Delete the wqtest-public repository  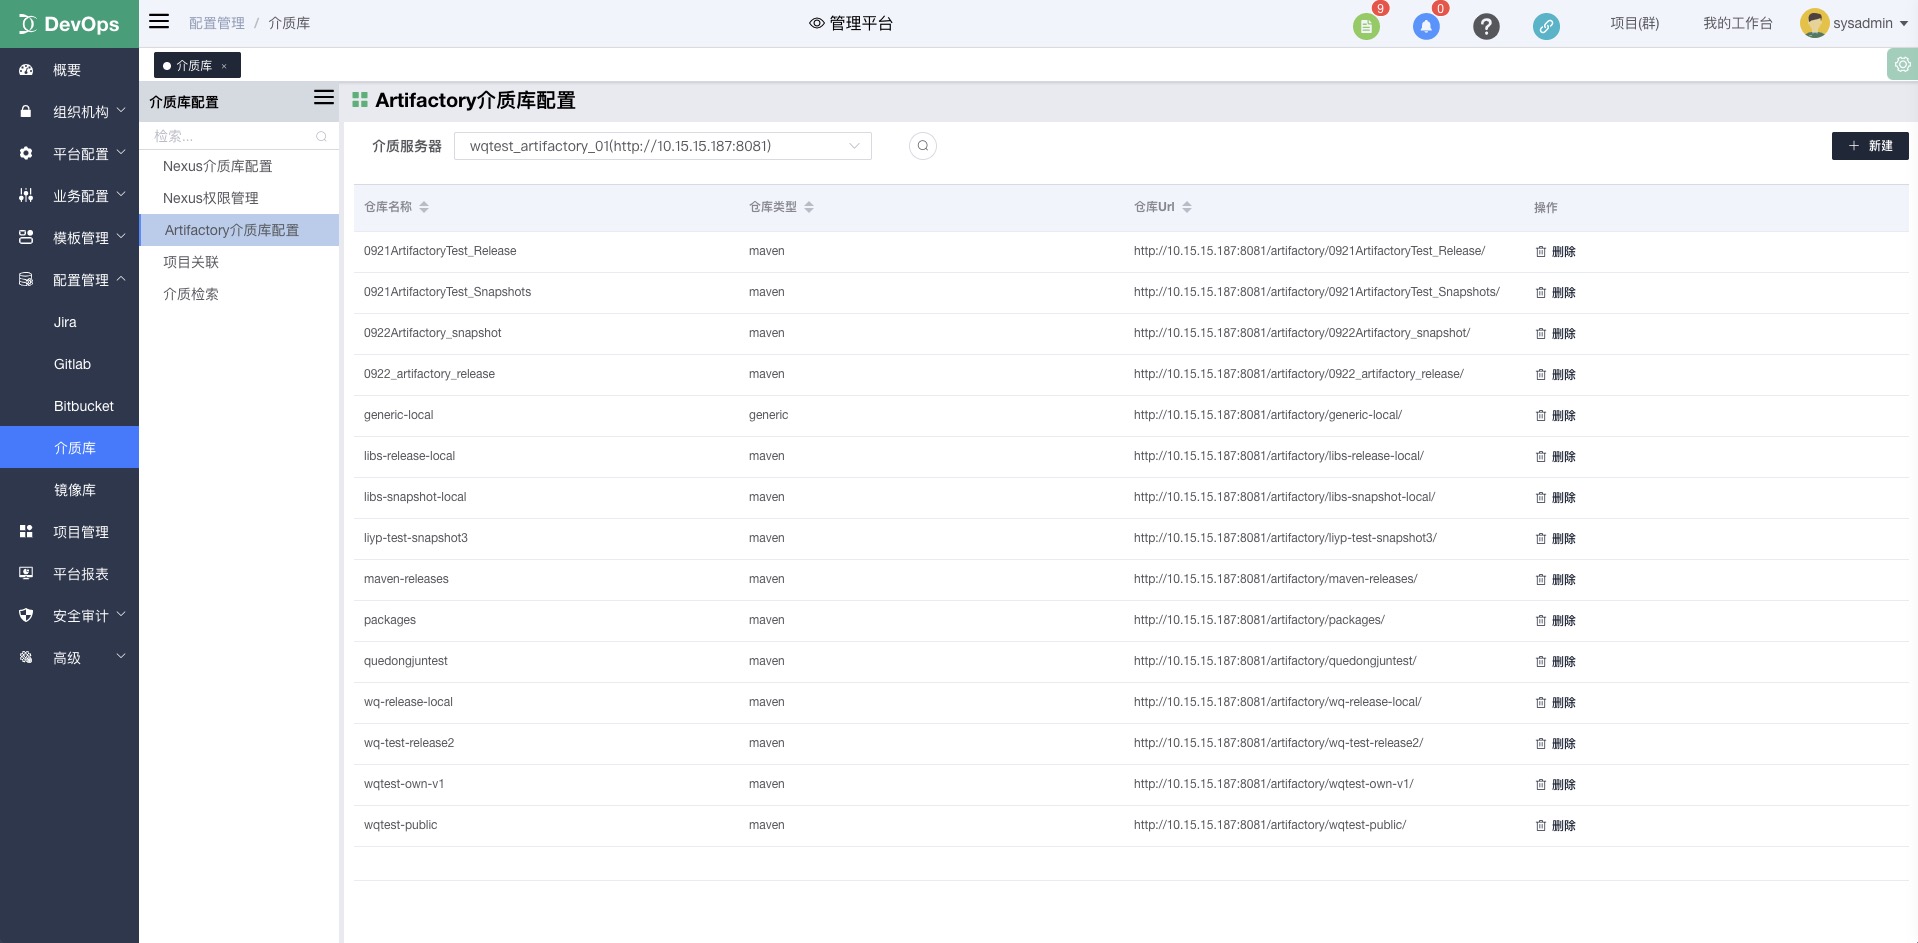click(x=1555, y=826)
